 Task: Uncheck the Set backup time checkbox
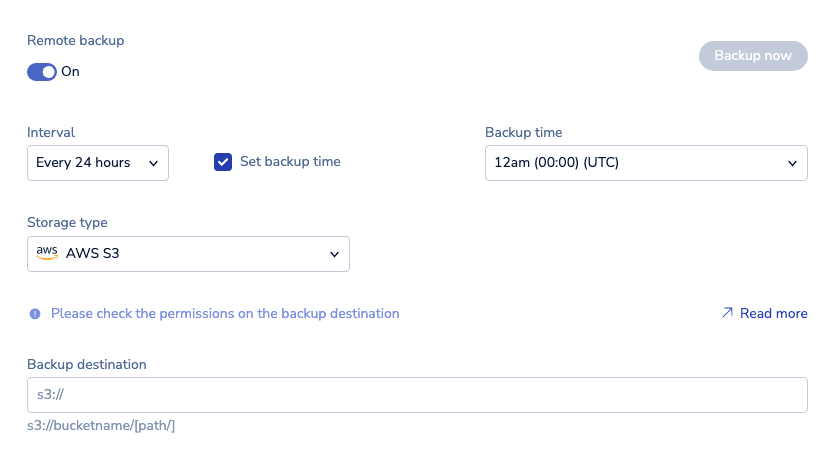223,162
